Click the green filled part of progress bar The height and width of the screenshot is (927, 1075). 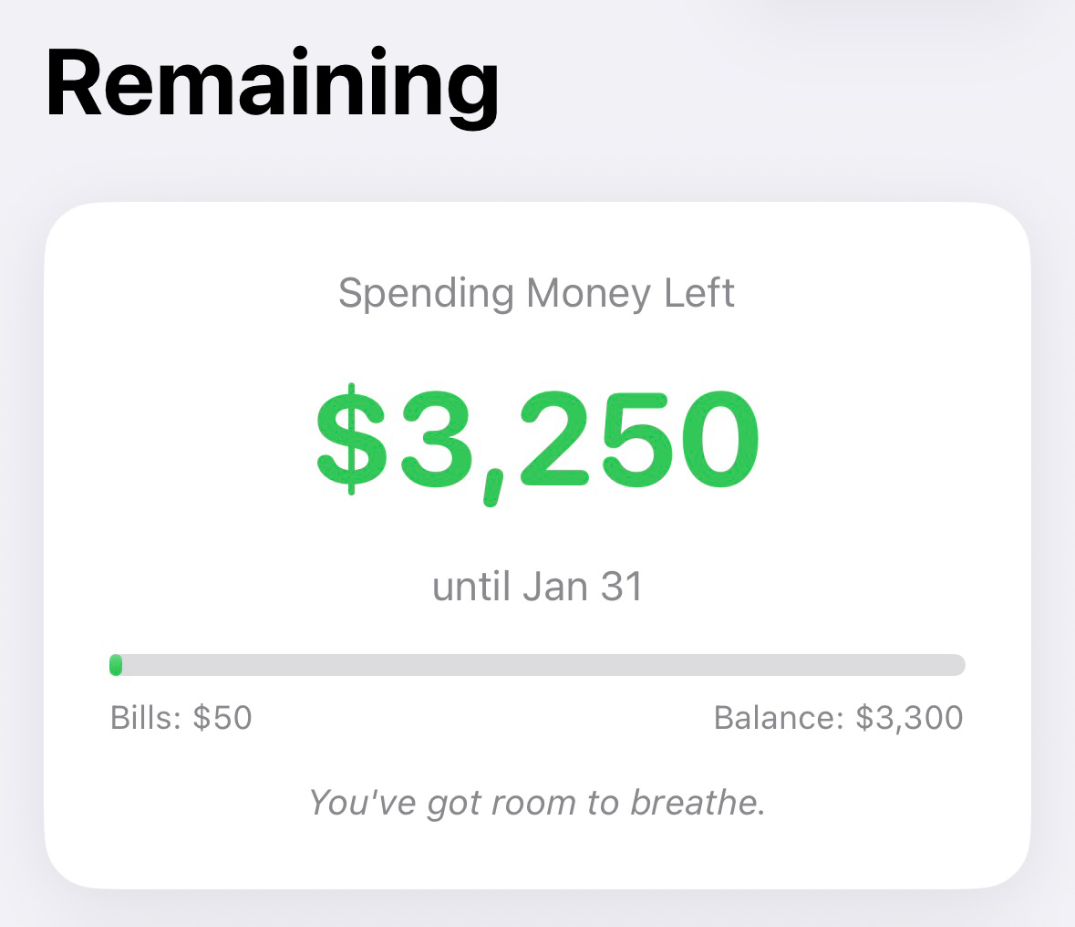(116, 665)
